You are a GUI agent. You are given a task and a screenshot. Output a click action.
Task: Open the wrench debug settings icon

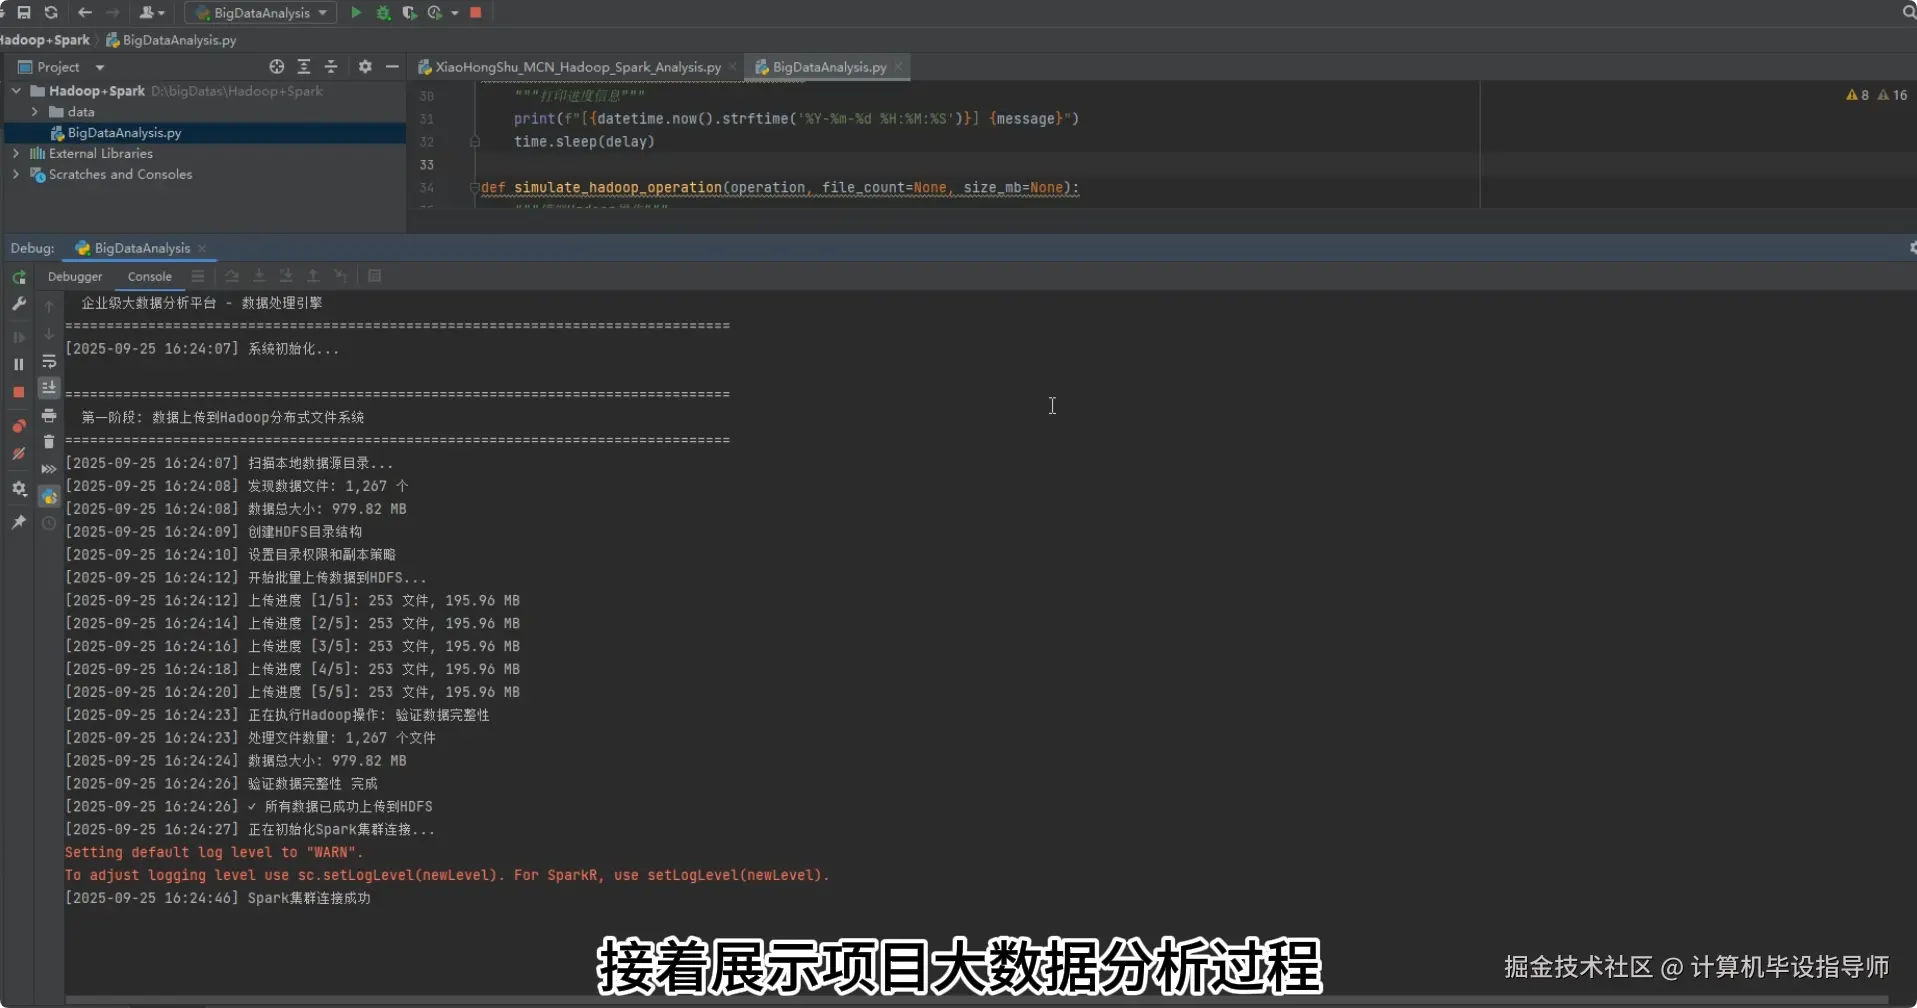(19, 304)
